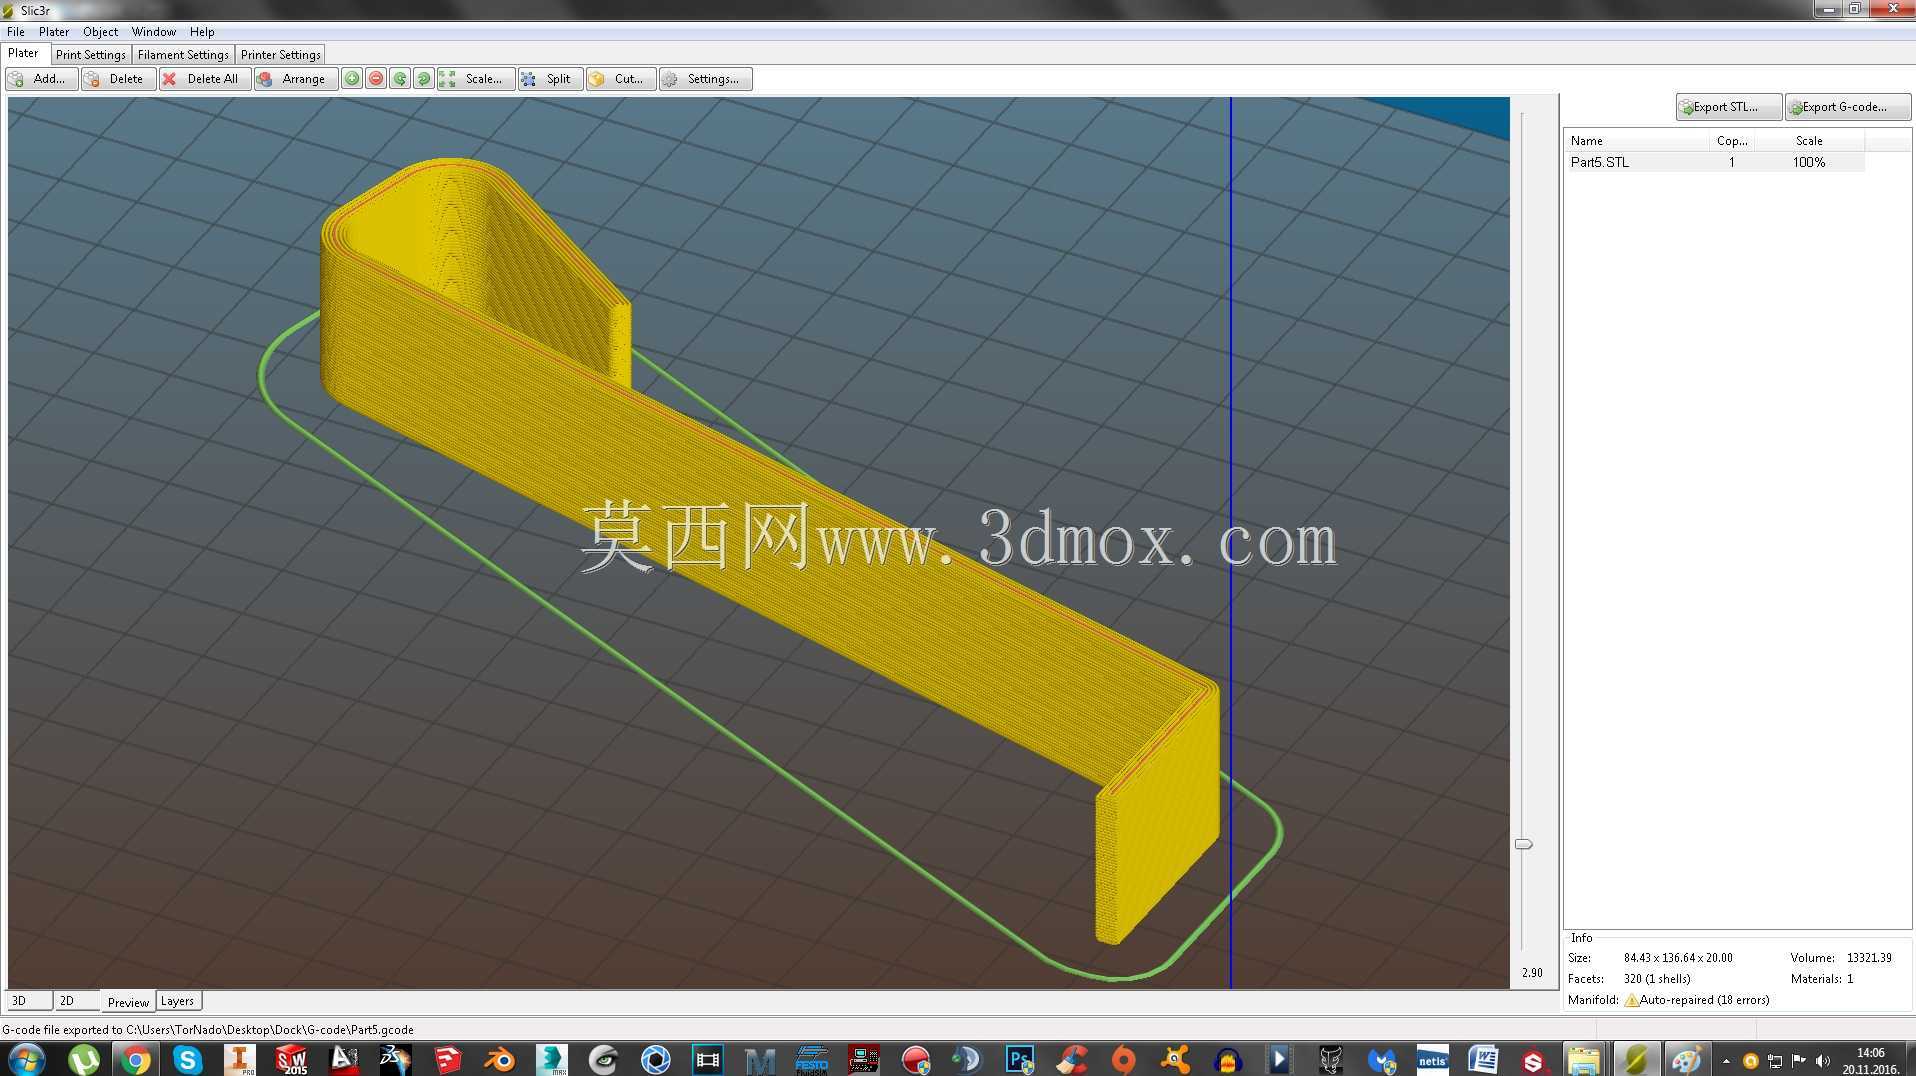Open Paint from the taskbar
The image size is (1916, 1076).
click(x=1687, y=1060)
